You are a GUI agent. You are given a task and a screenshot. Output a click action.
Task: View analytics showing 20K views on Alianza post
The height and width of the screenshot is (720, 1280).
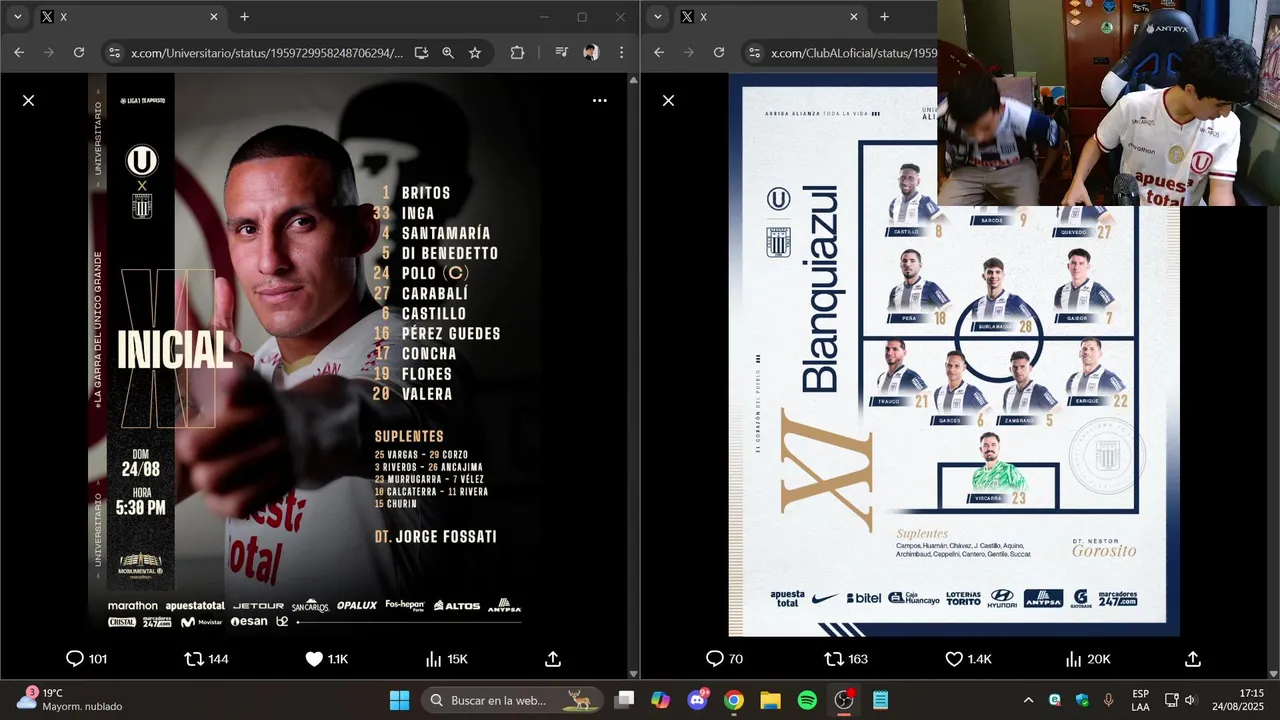pyautogui.click(x=1087, y=659)
